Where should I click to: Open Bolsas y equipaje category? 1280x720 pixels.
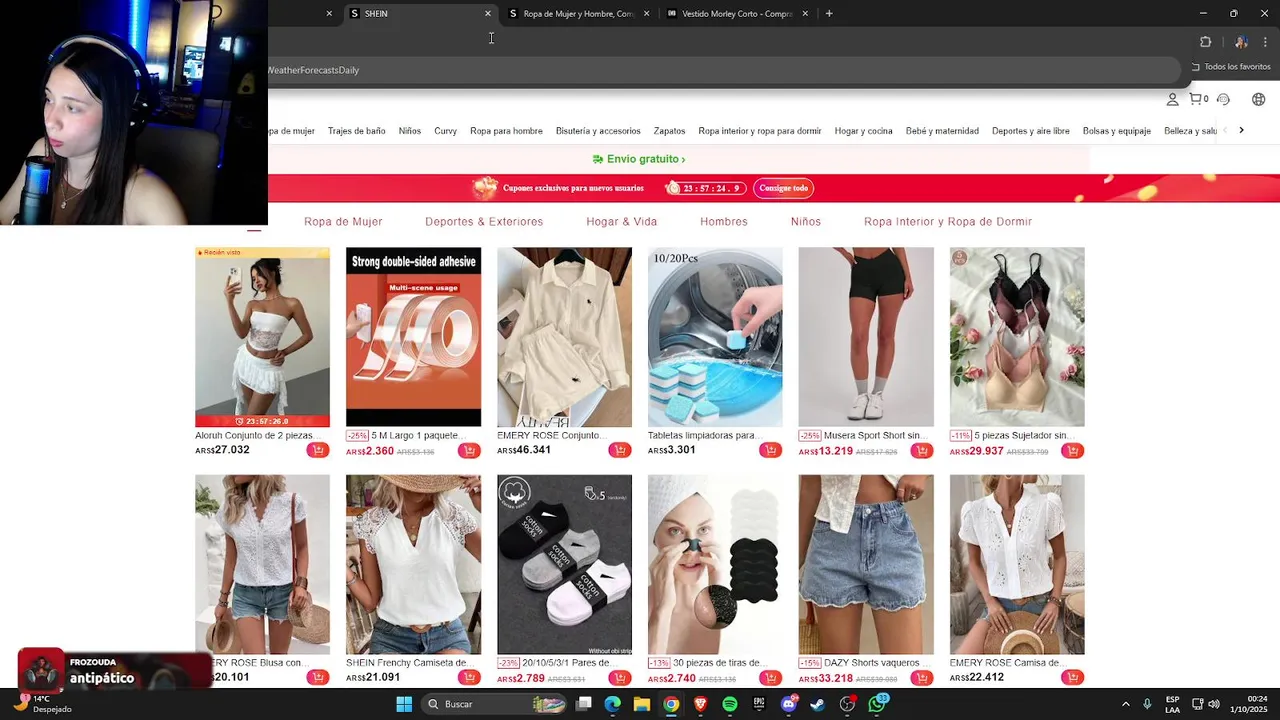[x=1116, y=131]
